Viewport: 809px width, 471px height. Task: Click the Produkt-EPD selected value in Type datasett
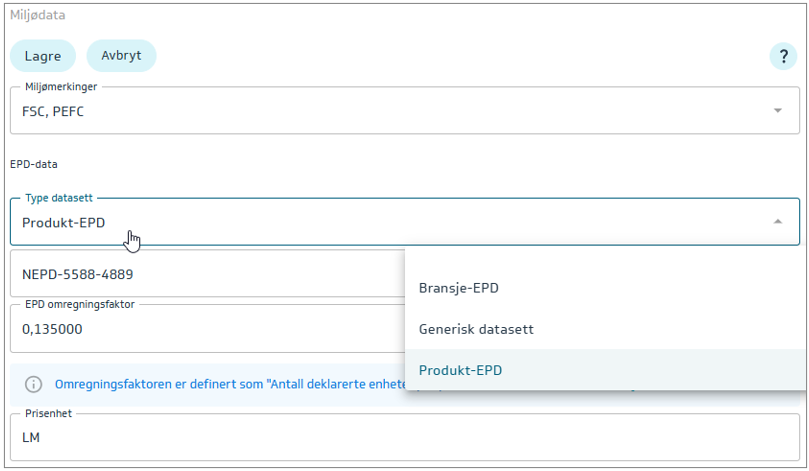click(x=63, y=223)
